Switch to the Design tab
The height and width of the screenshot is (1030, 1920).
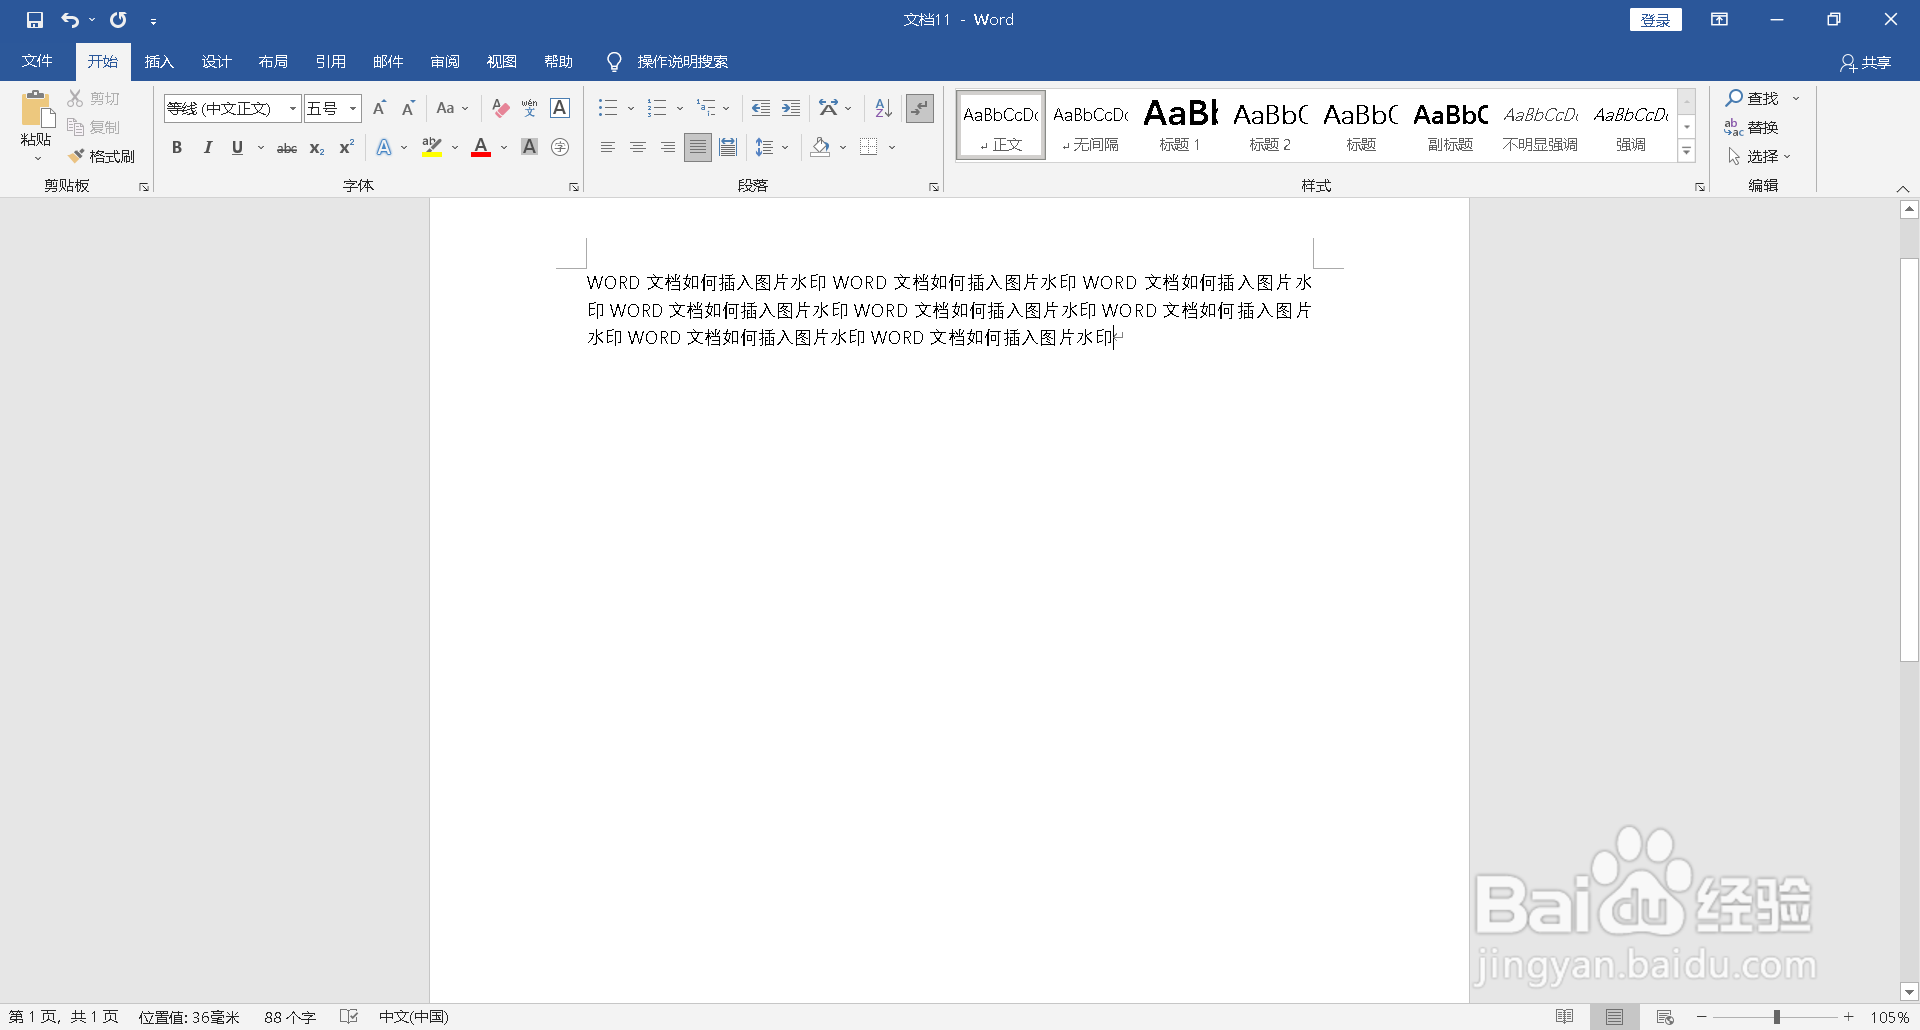(x=216, y=62)
